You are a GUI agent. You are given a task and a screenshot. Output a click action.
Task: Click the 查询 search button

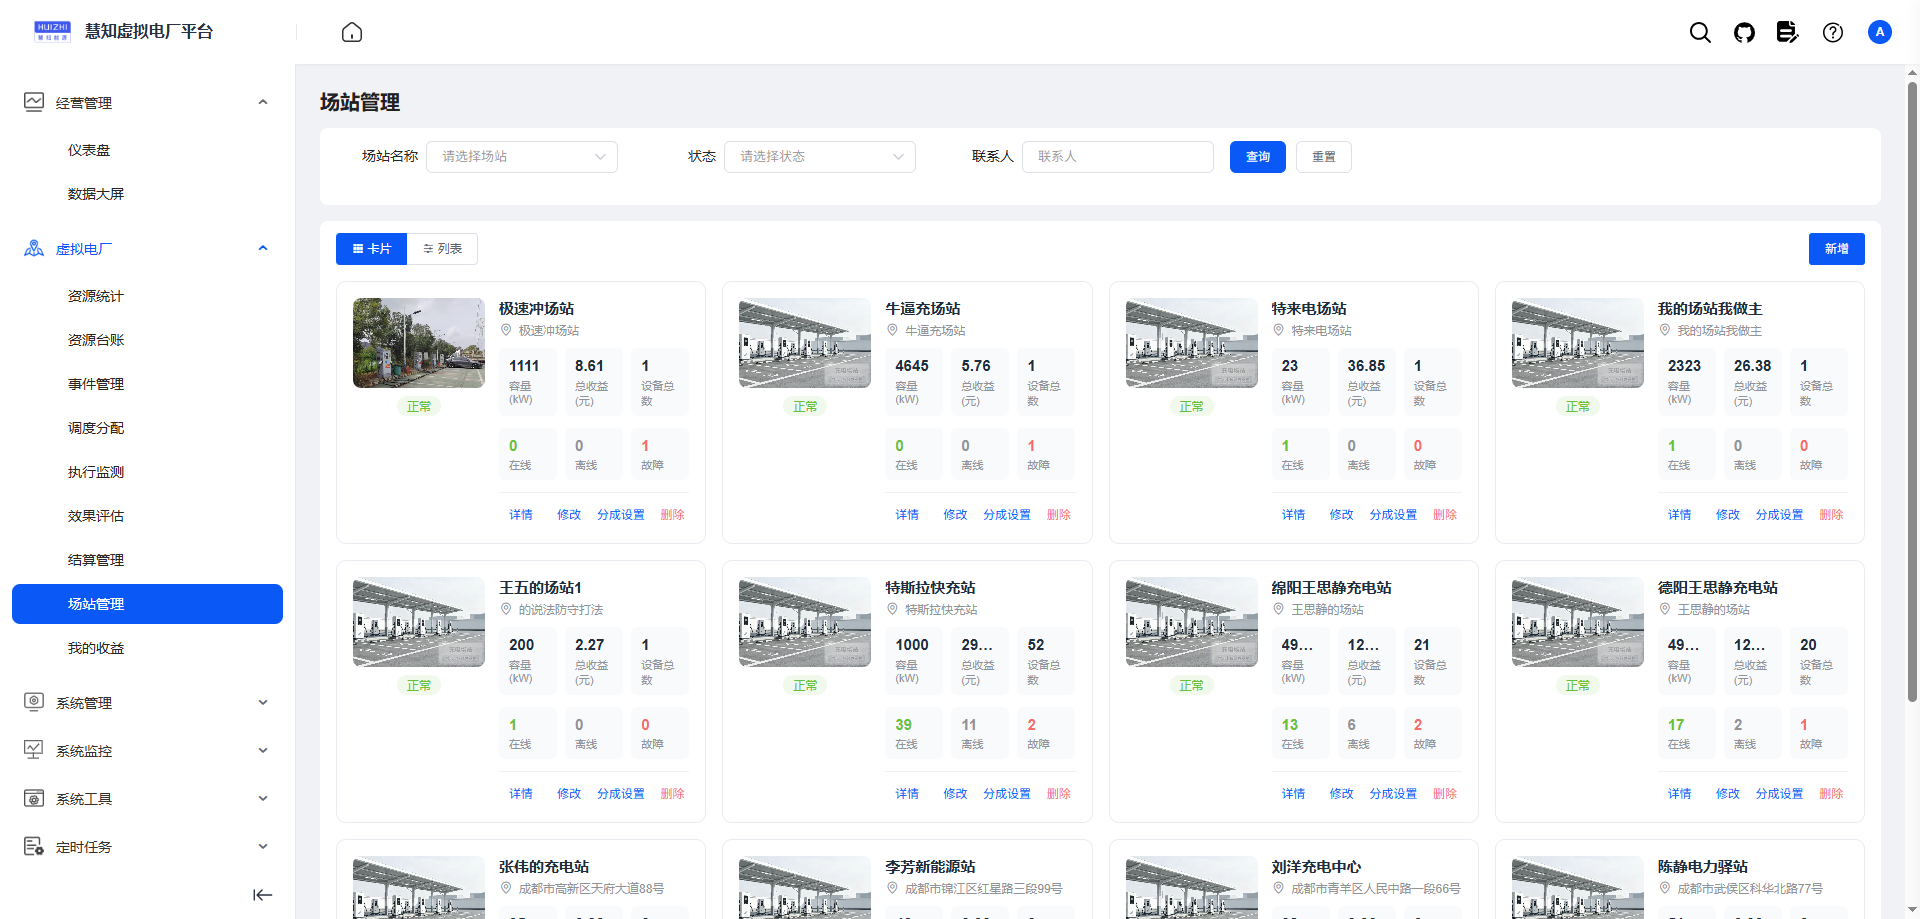[x=1258, y=157]
